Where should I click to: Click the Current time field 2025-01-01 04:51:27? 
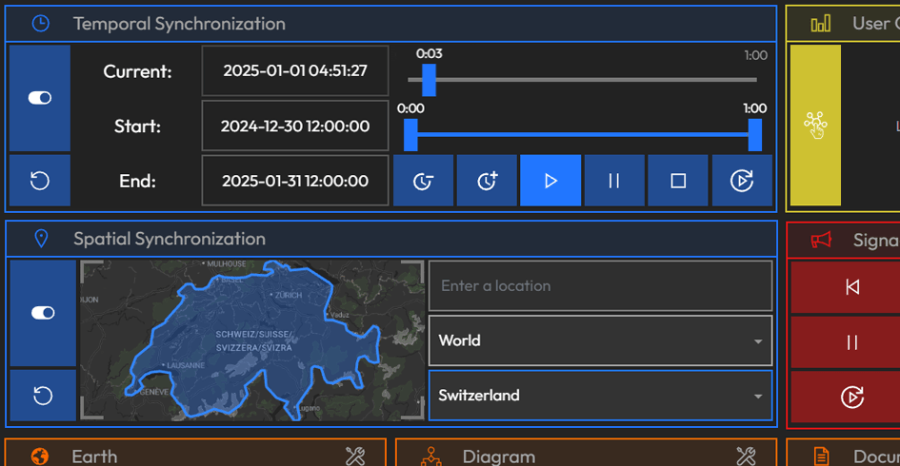(295, 71)
